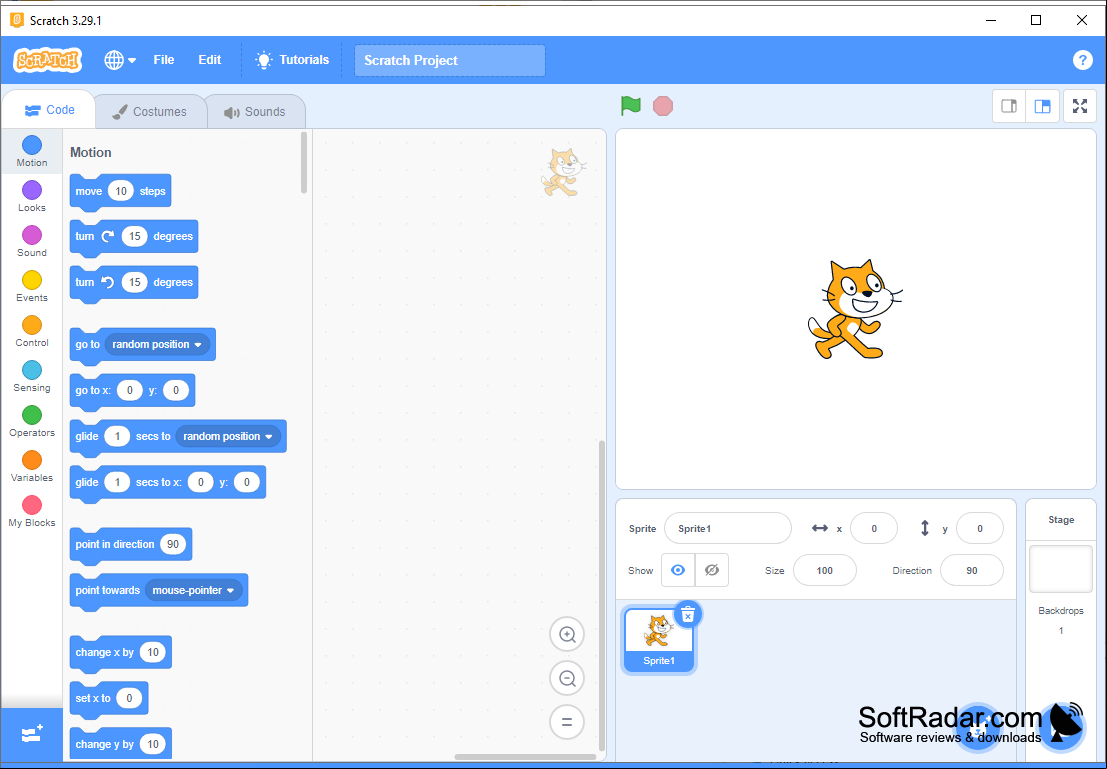Open the Scratch logo in the menu bar
This screenshot has width=1107, height=769.
[x=47, y=60]
